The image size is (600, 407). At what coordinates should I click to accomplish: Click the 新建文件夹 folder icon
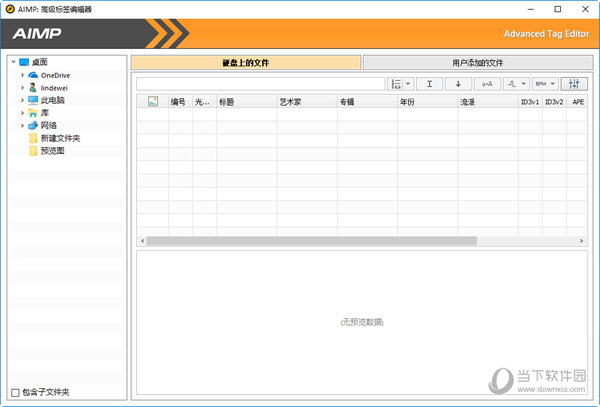(33, 138)
